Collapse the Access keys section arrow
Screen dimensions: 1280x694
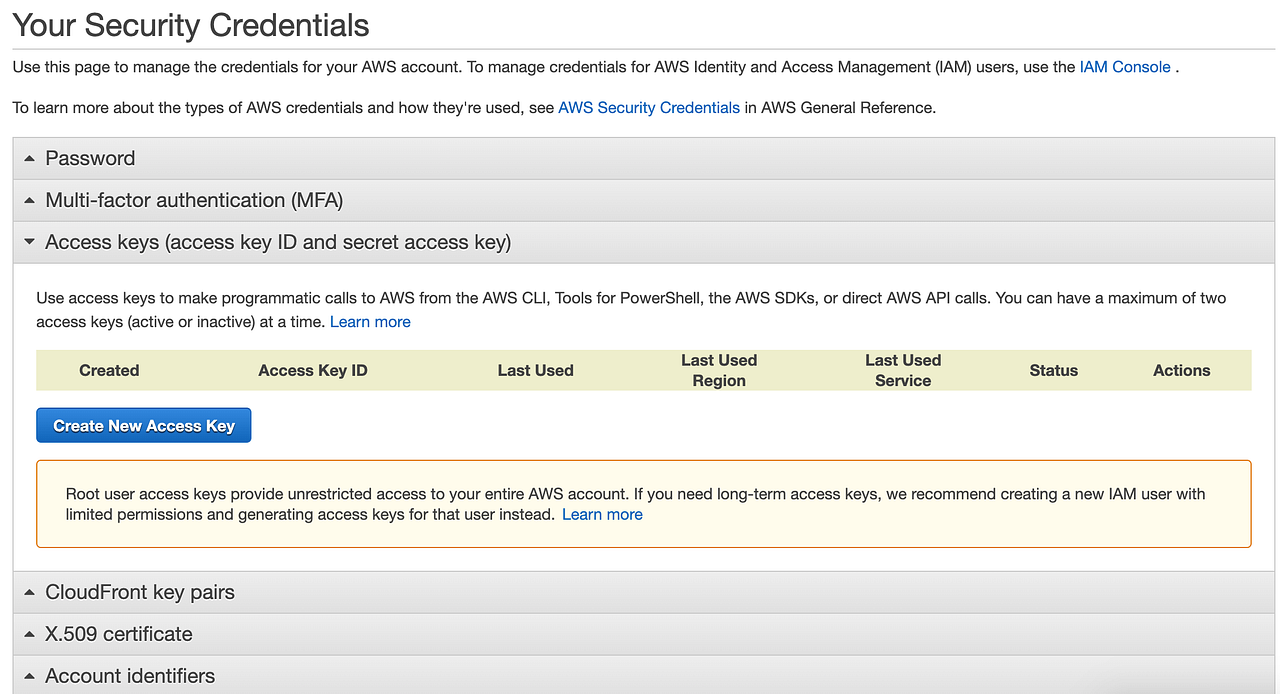click(x=29, y=242)
